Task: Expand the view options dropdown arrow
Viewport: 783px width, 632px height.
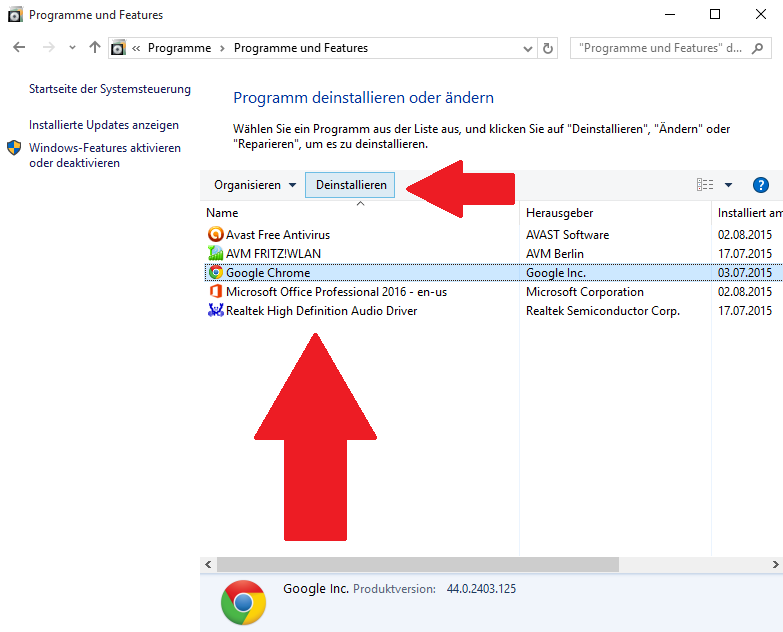Action: pos(729,185)
